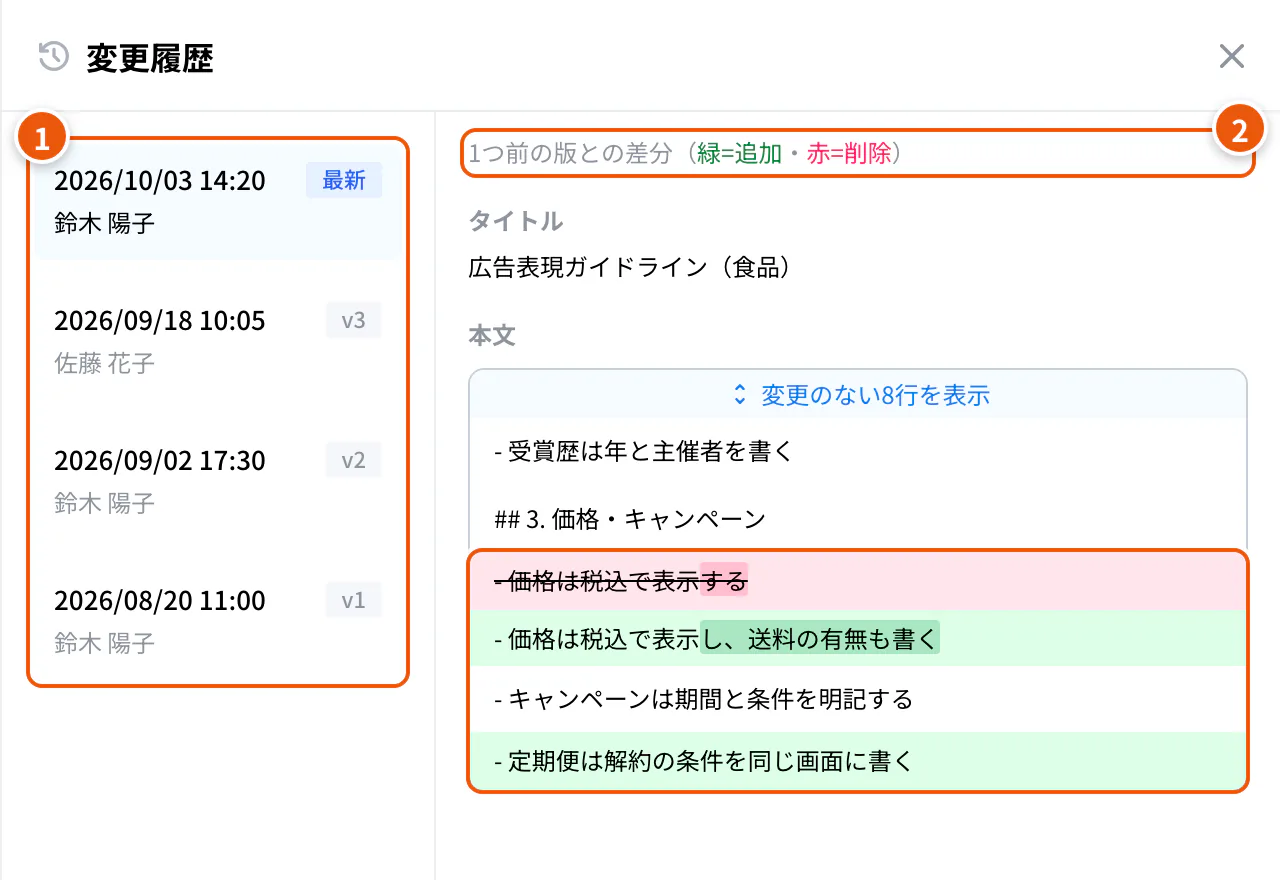Click author name 佐藤 花子 in v3 entry
Image resolution: width=1280 pixels, height=880 pixels.
pyautogui.click(x=104, y=363)
